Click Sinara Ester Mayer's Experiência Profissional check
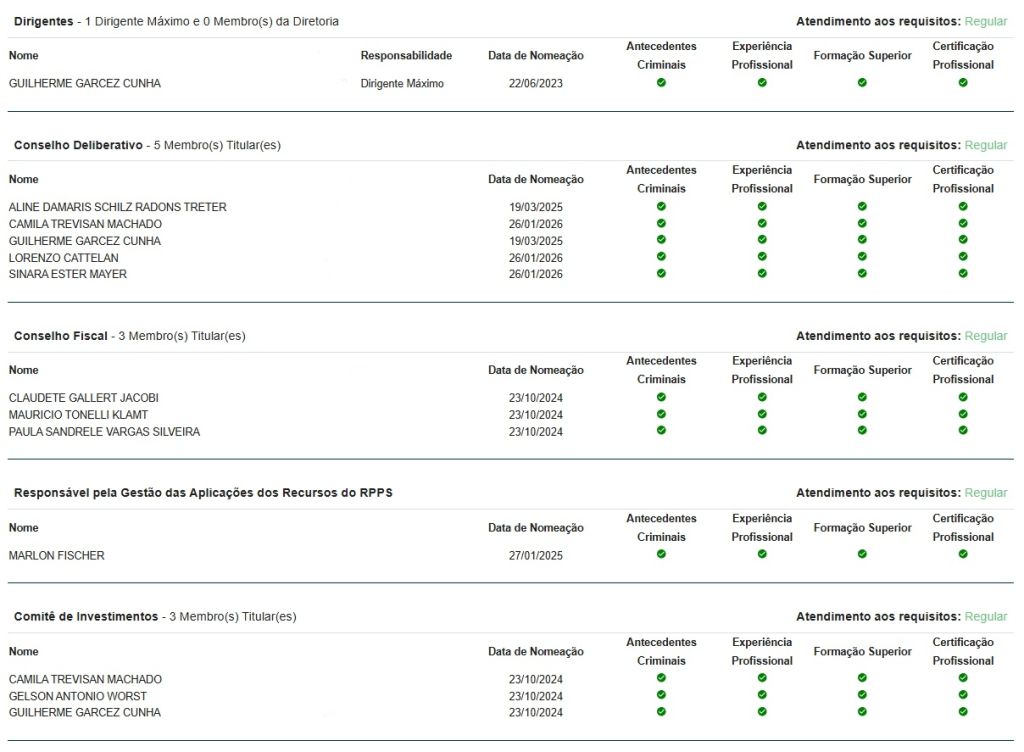Screen dimensions: 1024x752 coord(762,273)
